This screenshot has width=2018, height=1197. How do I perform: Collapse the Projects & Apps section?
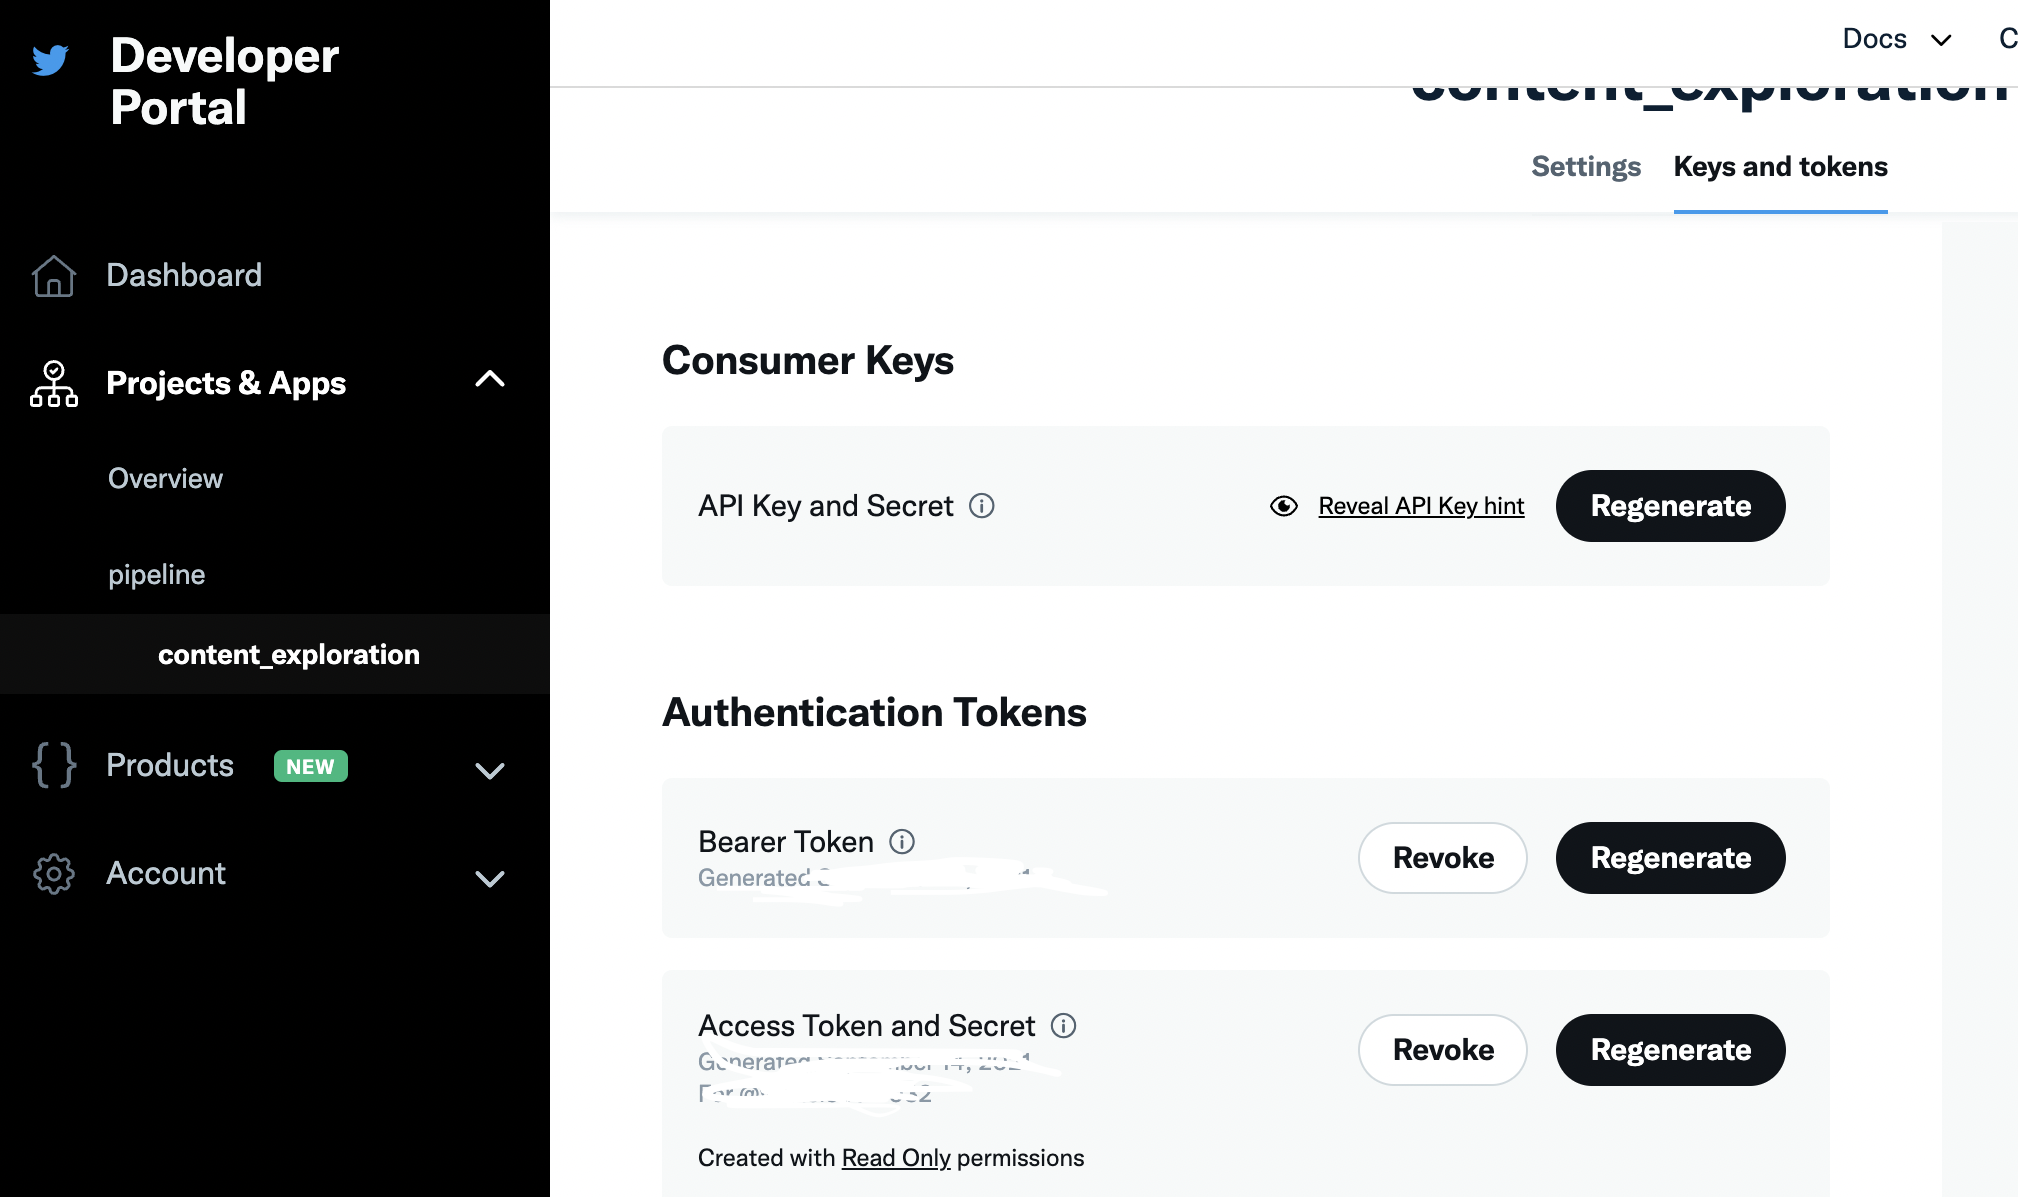(x=490, y=380)
